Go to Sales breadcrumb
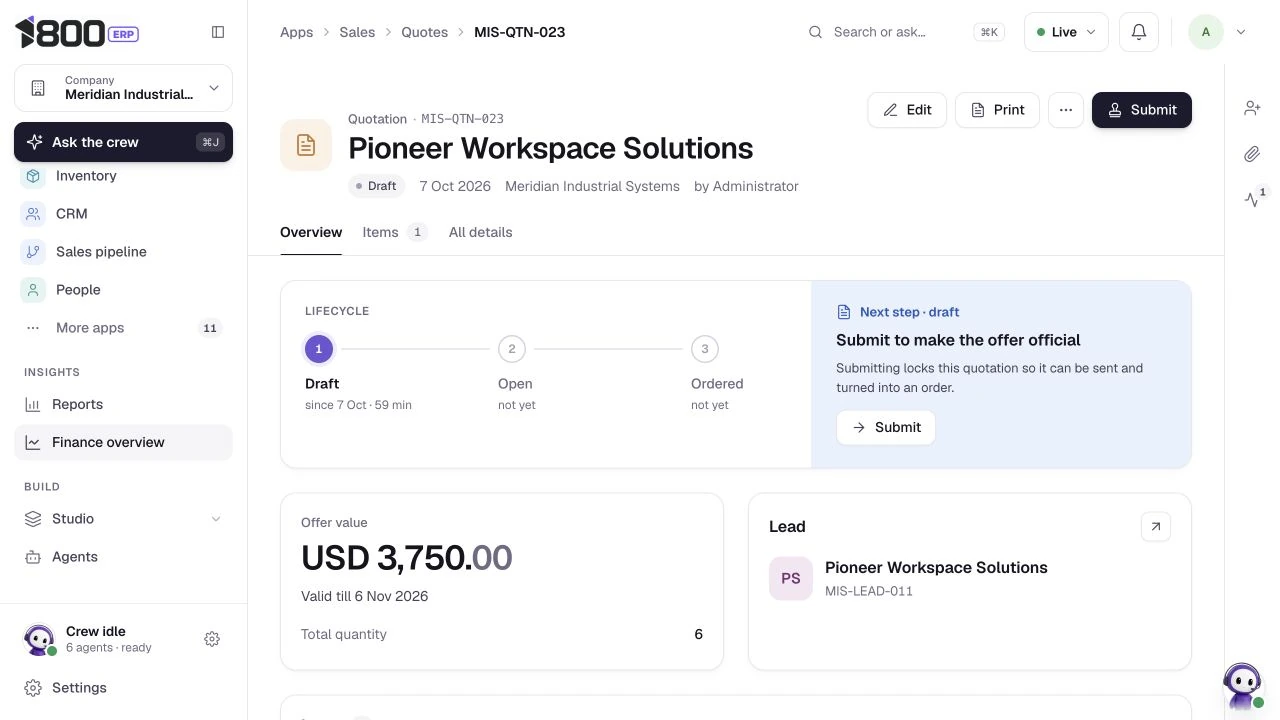This screenshot has width=1280, height=720. tap(357, 32)
